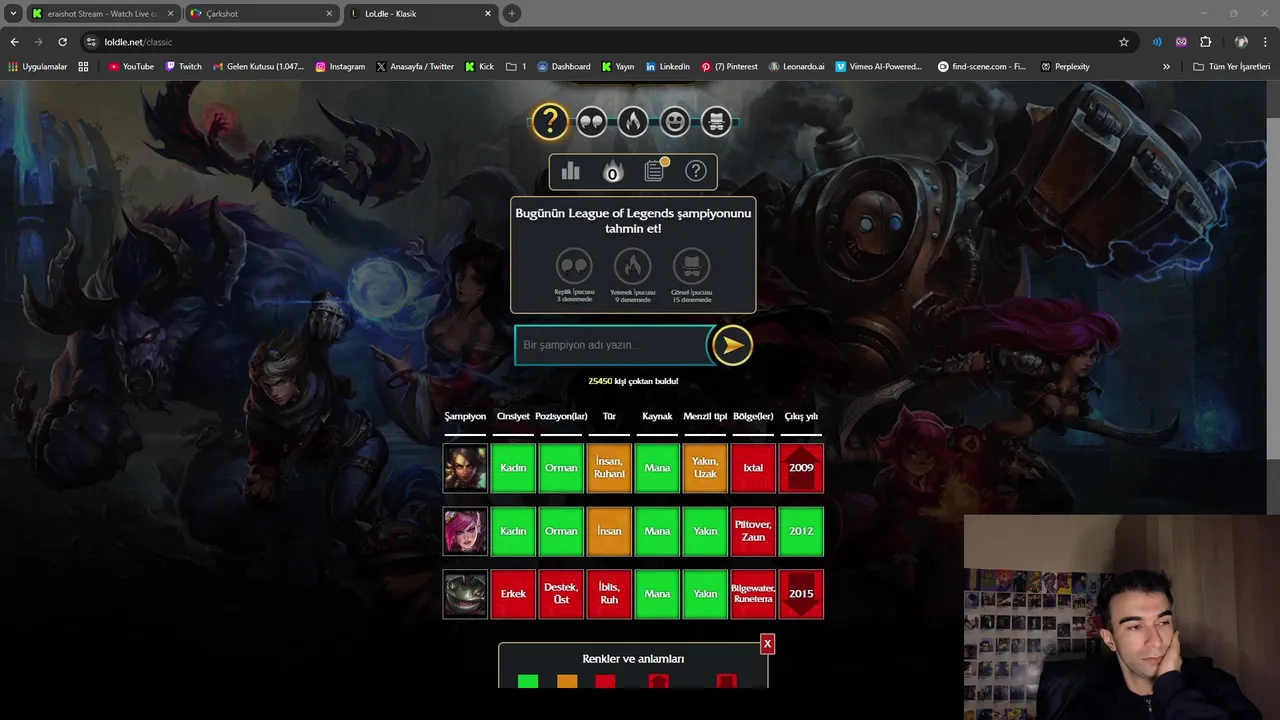This screenshot has height=720, width=1280.
Task: Reload the loldle.net page
Action: tap(62, 42)
